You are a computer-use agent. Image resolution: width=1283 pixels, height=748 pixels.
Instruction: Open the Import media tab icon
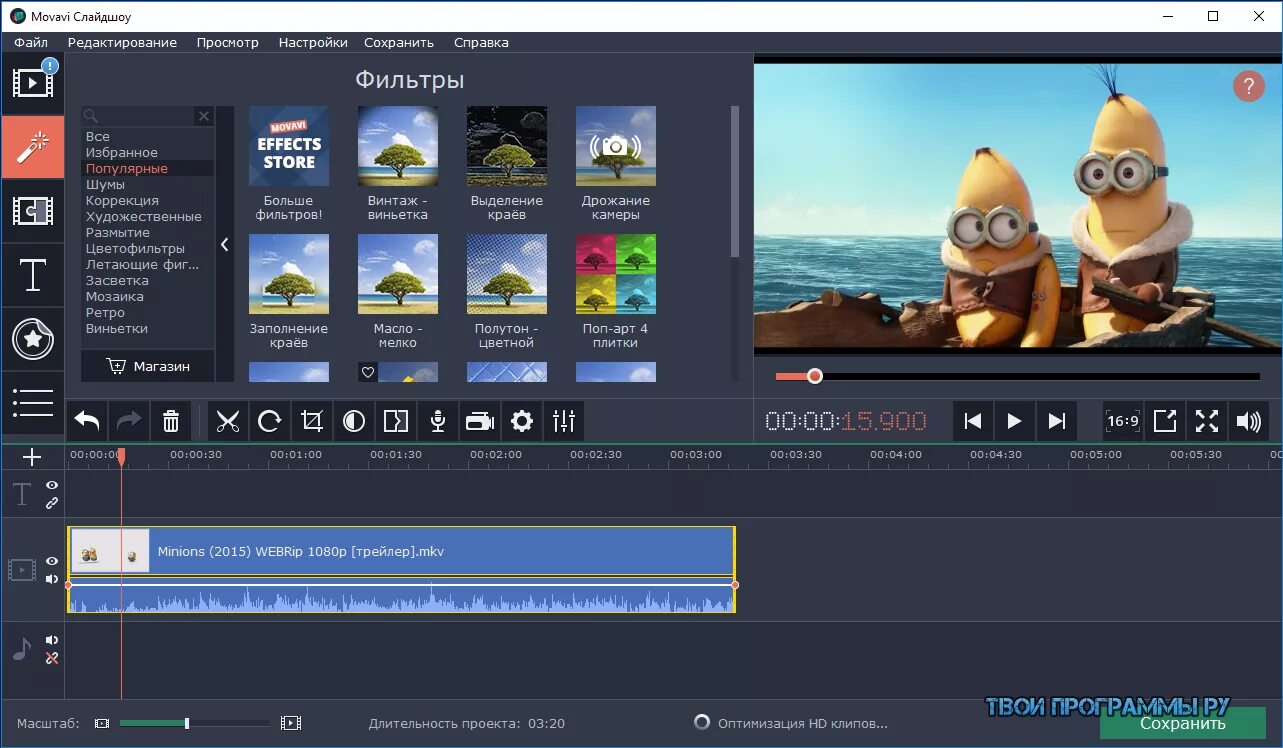coord(32,83)
